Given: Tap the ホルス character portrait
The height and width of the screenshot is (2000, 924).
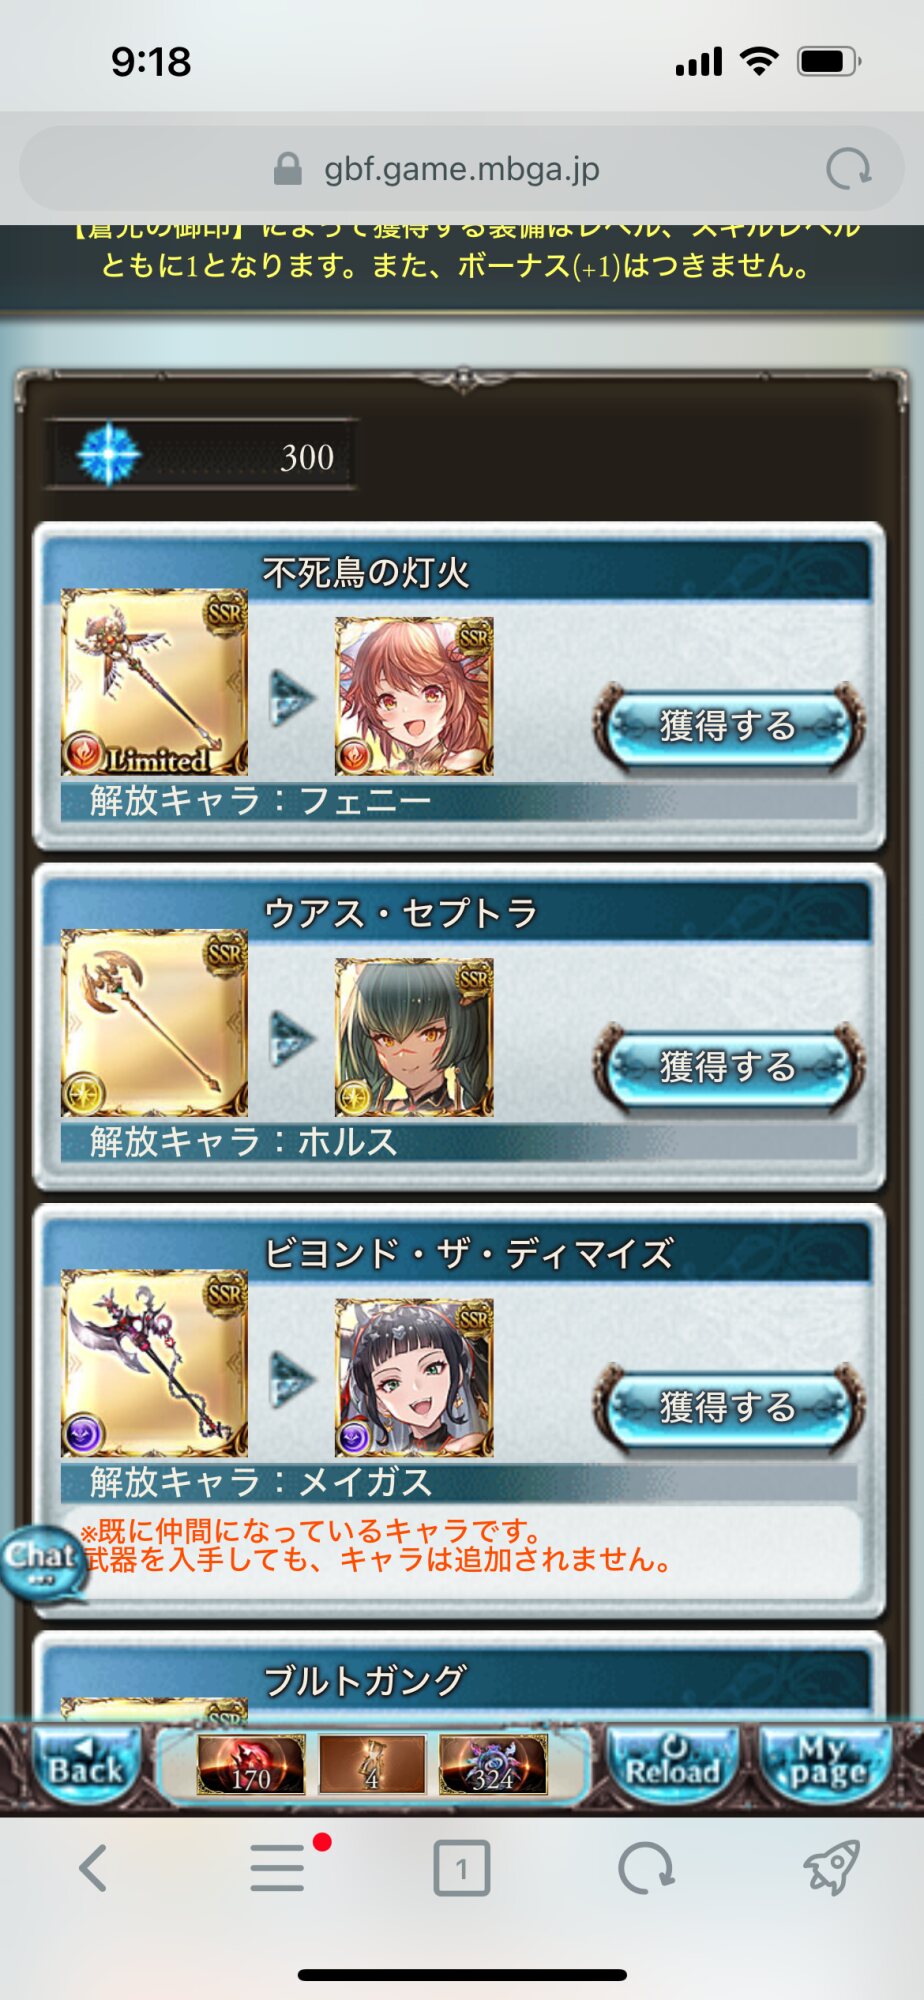Looking at the screenshot, I should [414, 1037].
